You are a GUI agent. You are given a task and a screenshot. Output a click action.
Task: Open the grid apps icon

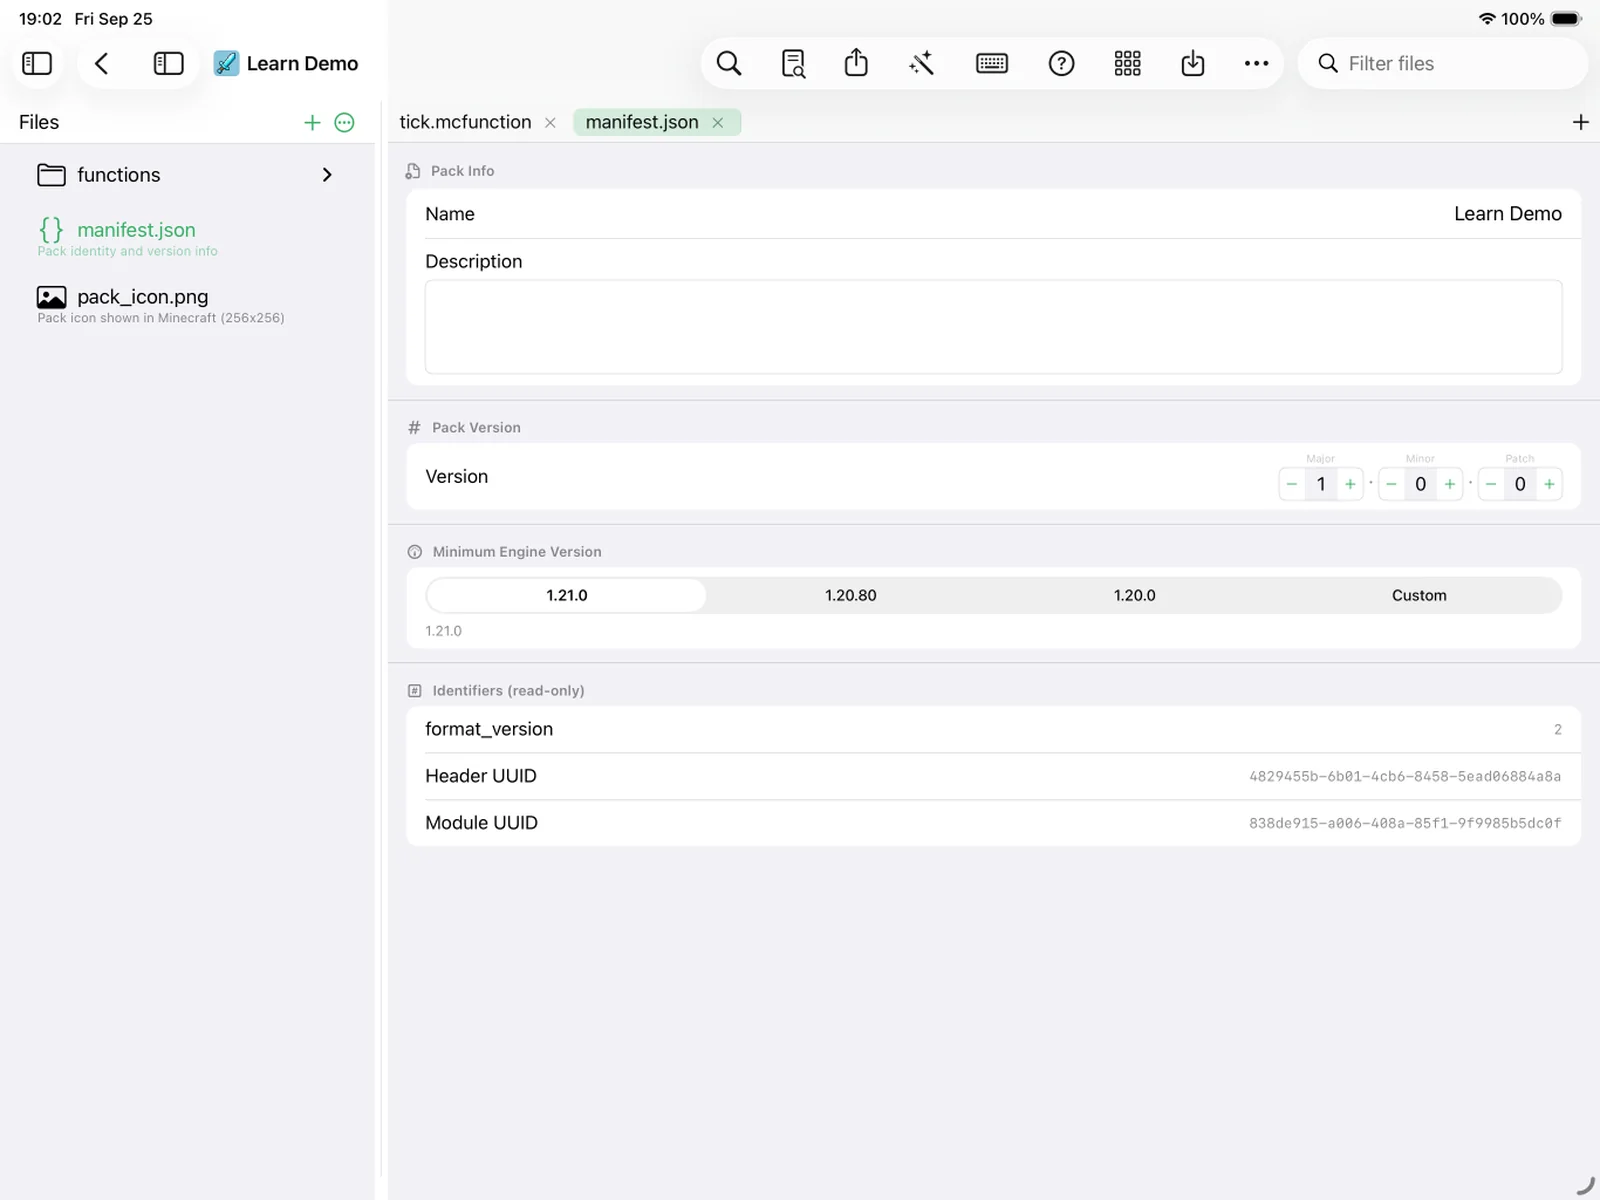[1127, 63]
